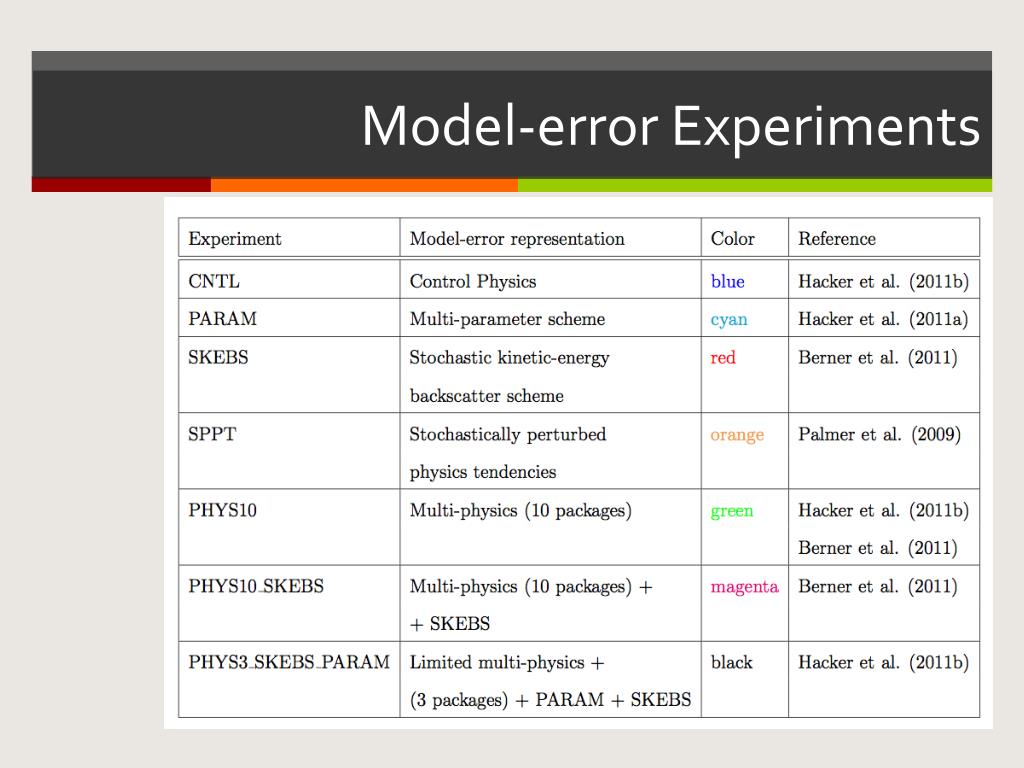Select the "PARAM" experiment cell

point(223,319)
